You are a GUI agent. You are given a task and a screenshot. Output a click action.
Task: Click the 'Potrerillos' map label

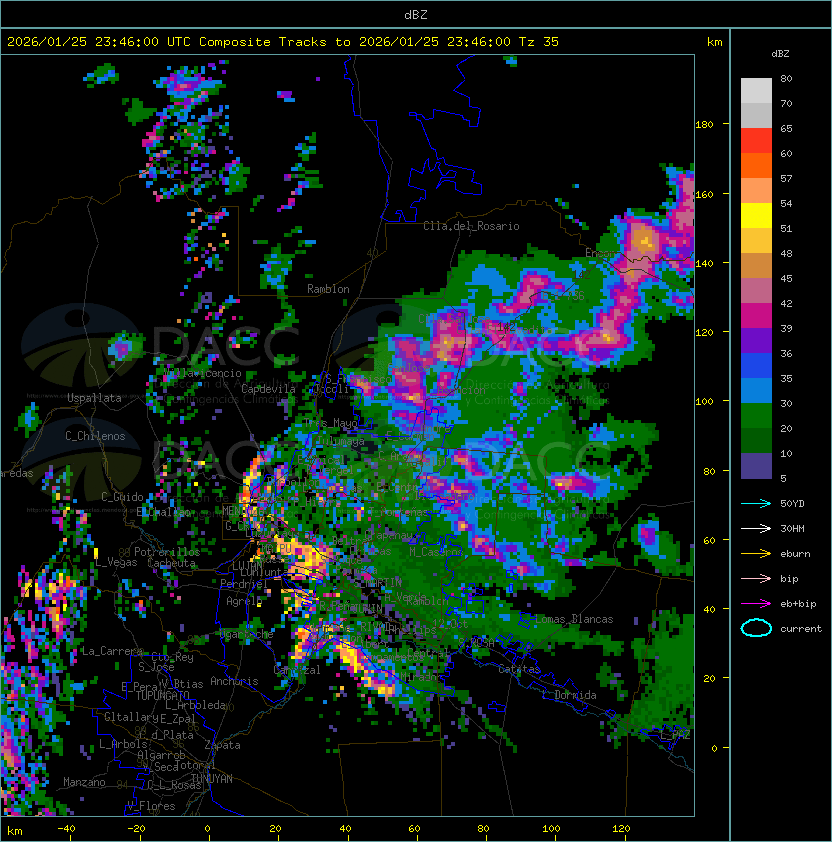167,552
